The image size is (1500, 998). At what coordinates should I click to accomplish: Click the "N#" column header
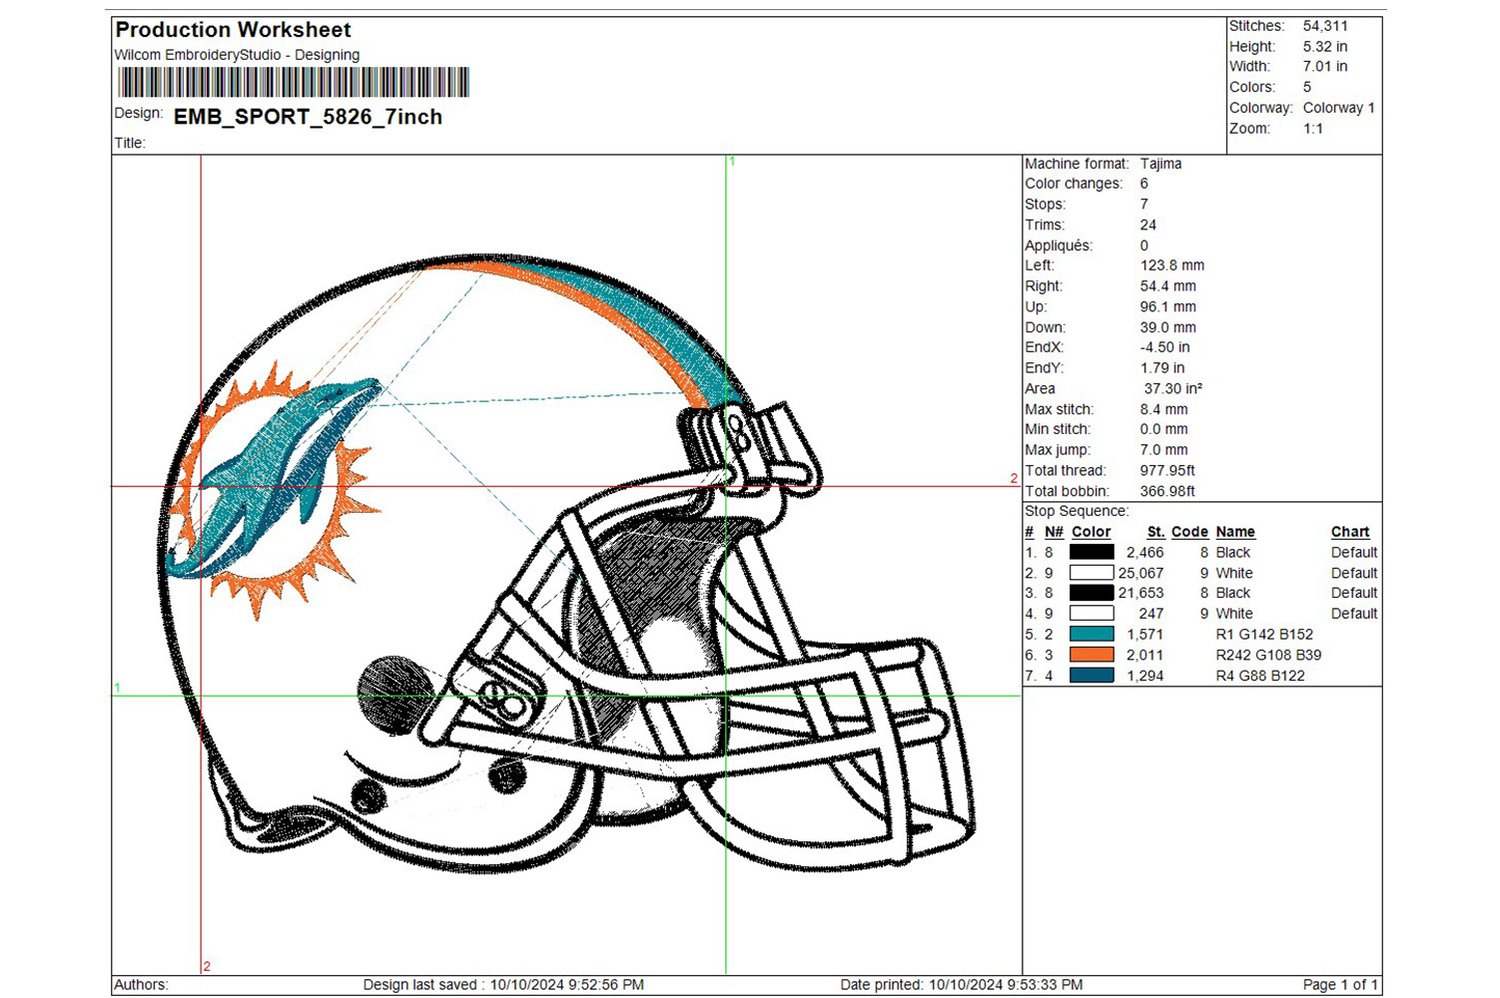point(1054,532)
